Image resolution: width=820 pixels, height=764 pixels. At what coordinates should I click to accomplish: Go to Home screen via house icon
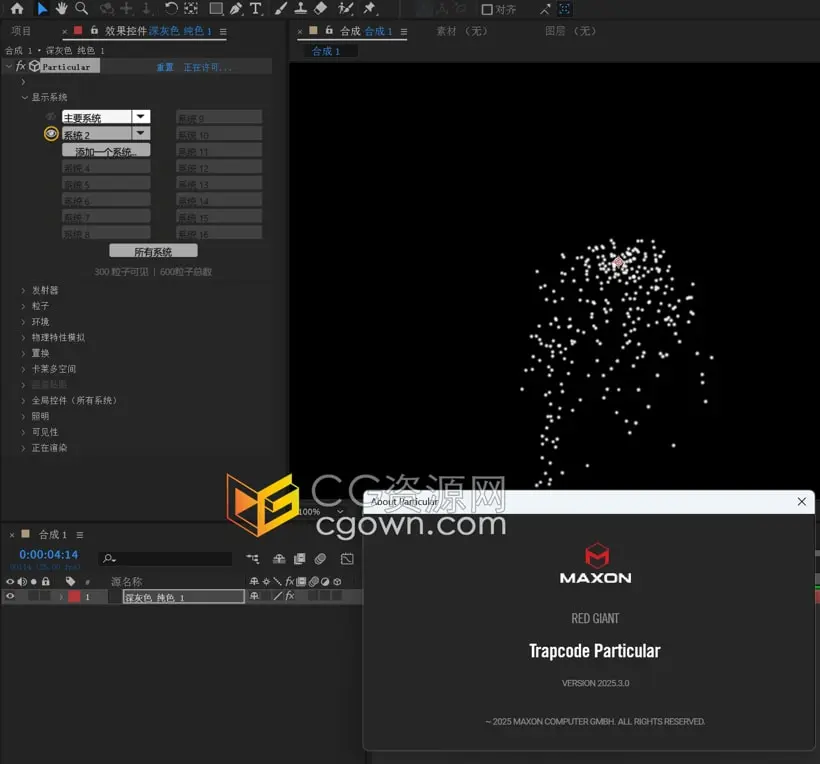[17, 8]
